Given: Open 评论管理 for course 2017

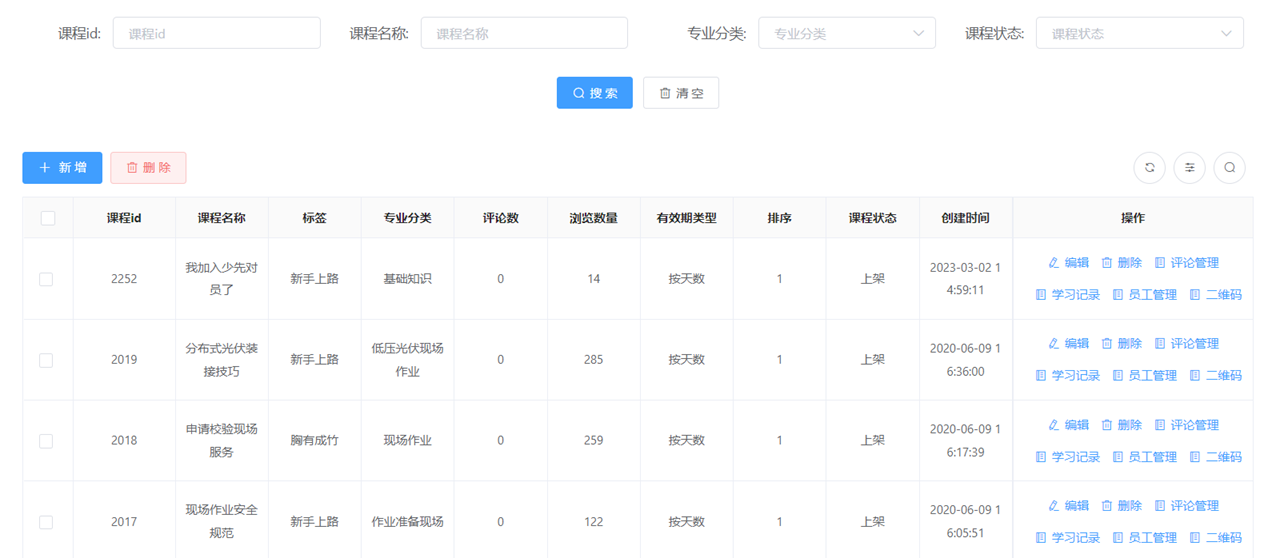Looking at the screenshot, I should tap(1186, 506).
